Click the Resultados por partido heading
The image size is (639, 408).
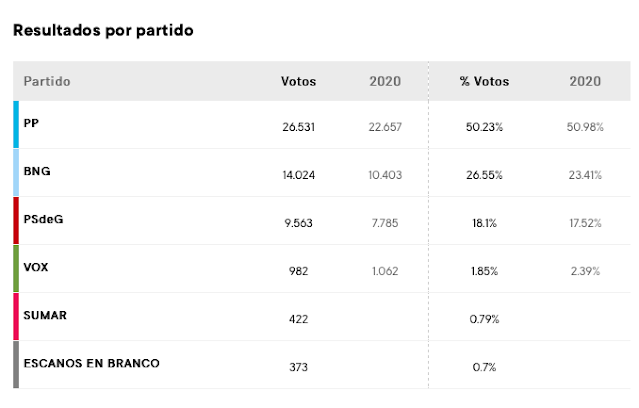(103, 30)
